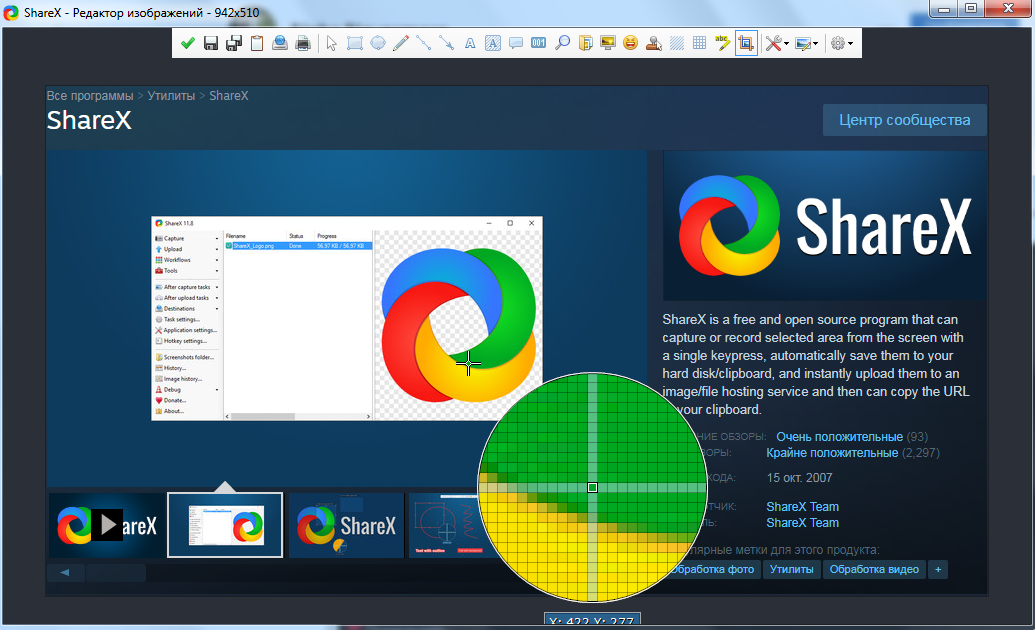Select the ShareX logo third thumbnail
The height and width of the screenshot is (630, 1035).
tap(346, 525)
